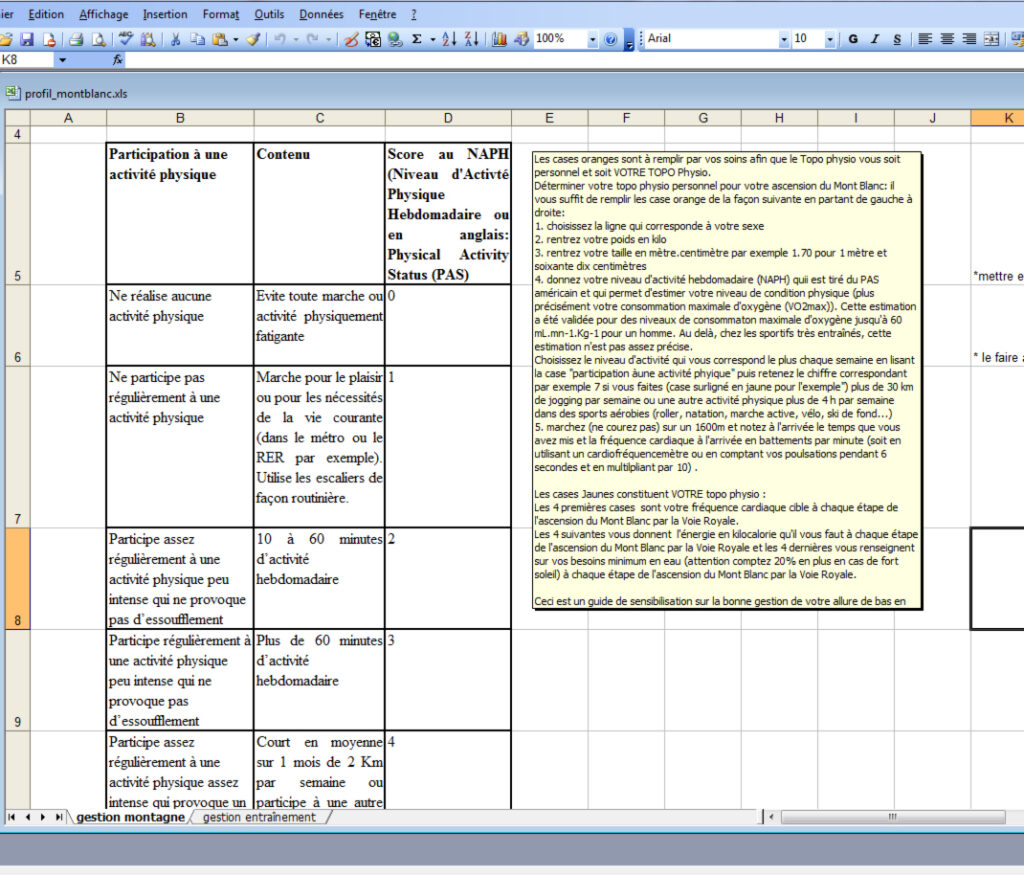Screen dimensions: 1024x875
Task: Click the column D header
Action: pos(448,118)
